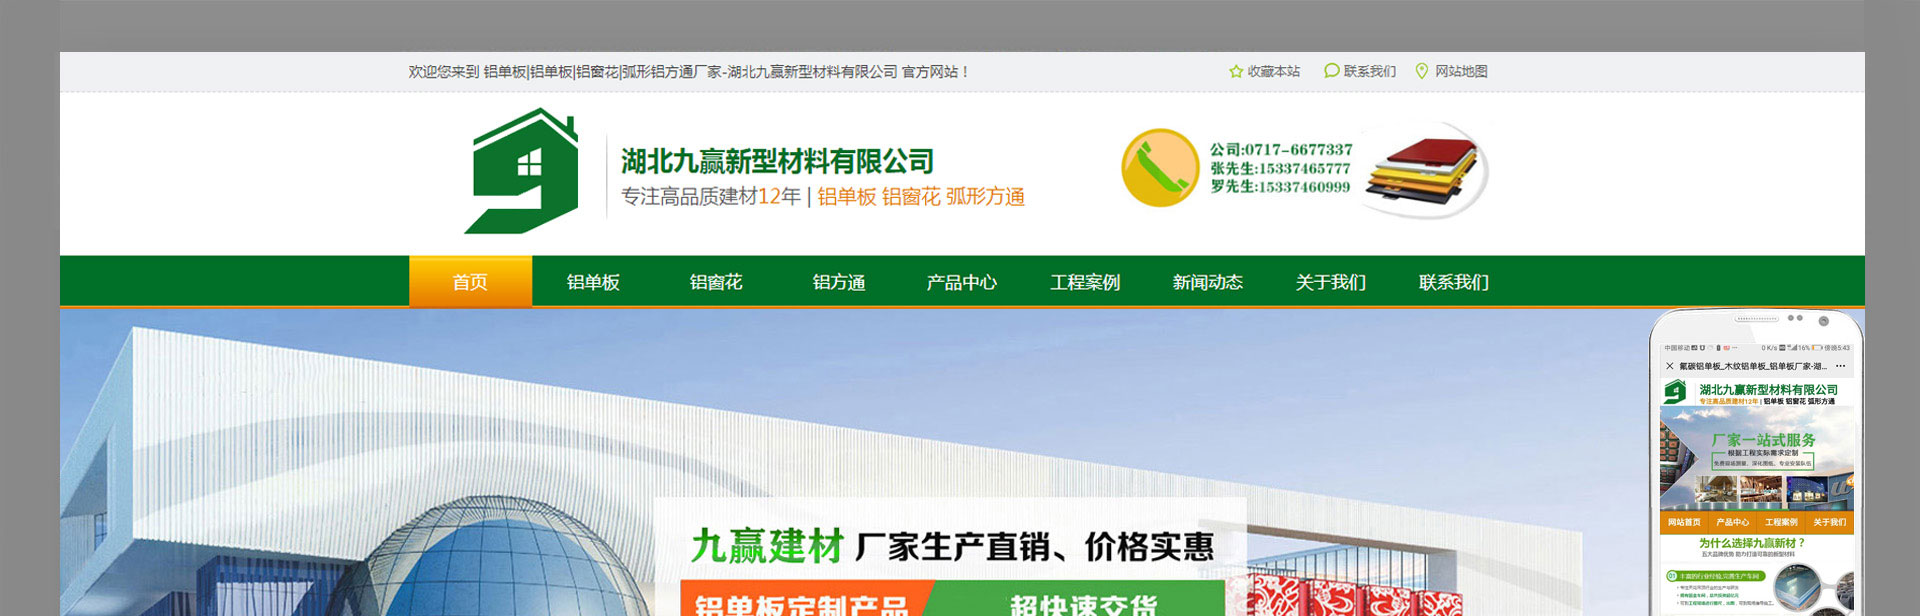Open the 铝窗花 menu item
The height and width of the screenshot is (616, 1920).
[x=716, y=282]
